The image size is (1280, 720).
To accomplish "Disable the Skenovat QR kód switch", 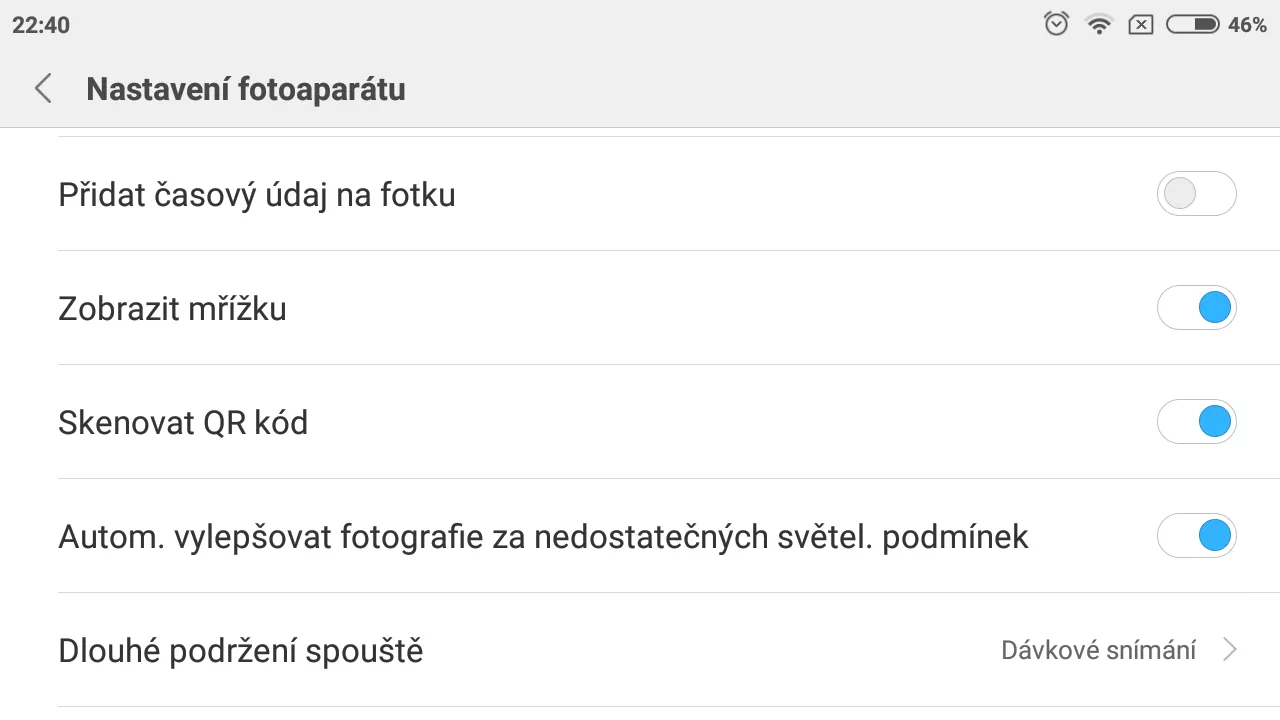I will pos(1197,422).
